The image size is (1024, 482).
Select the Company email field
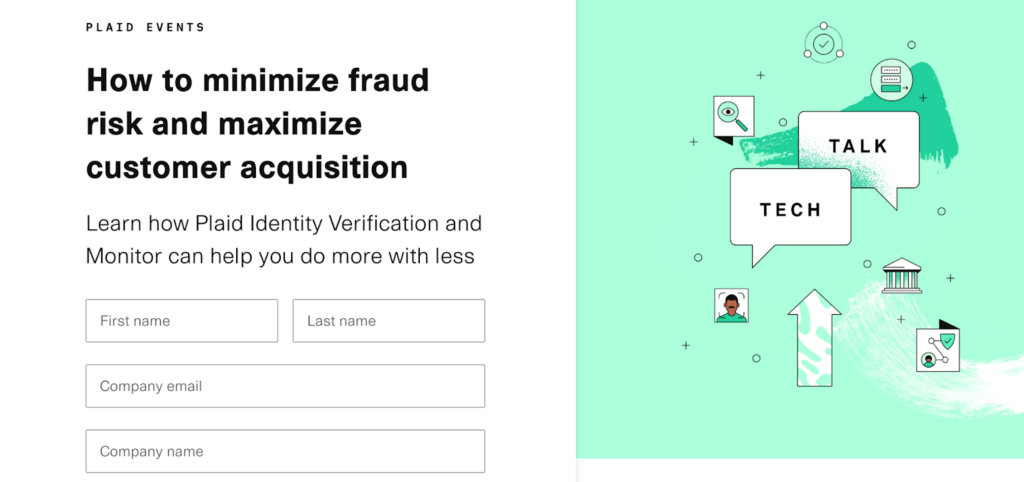(x=285, y=386)
